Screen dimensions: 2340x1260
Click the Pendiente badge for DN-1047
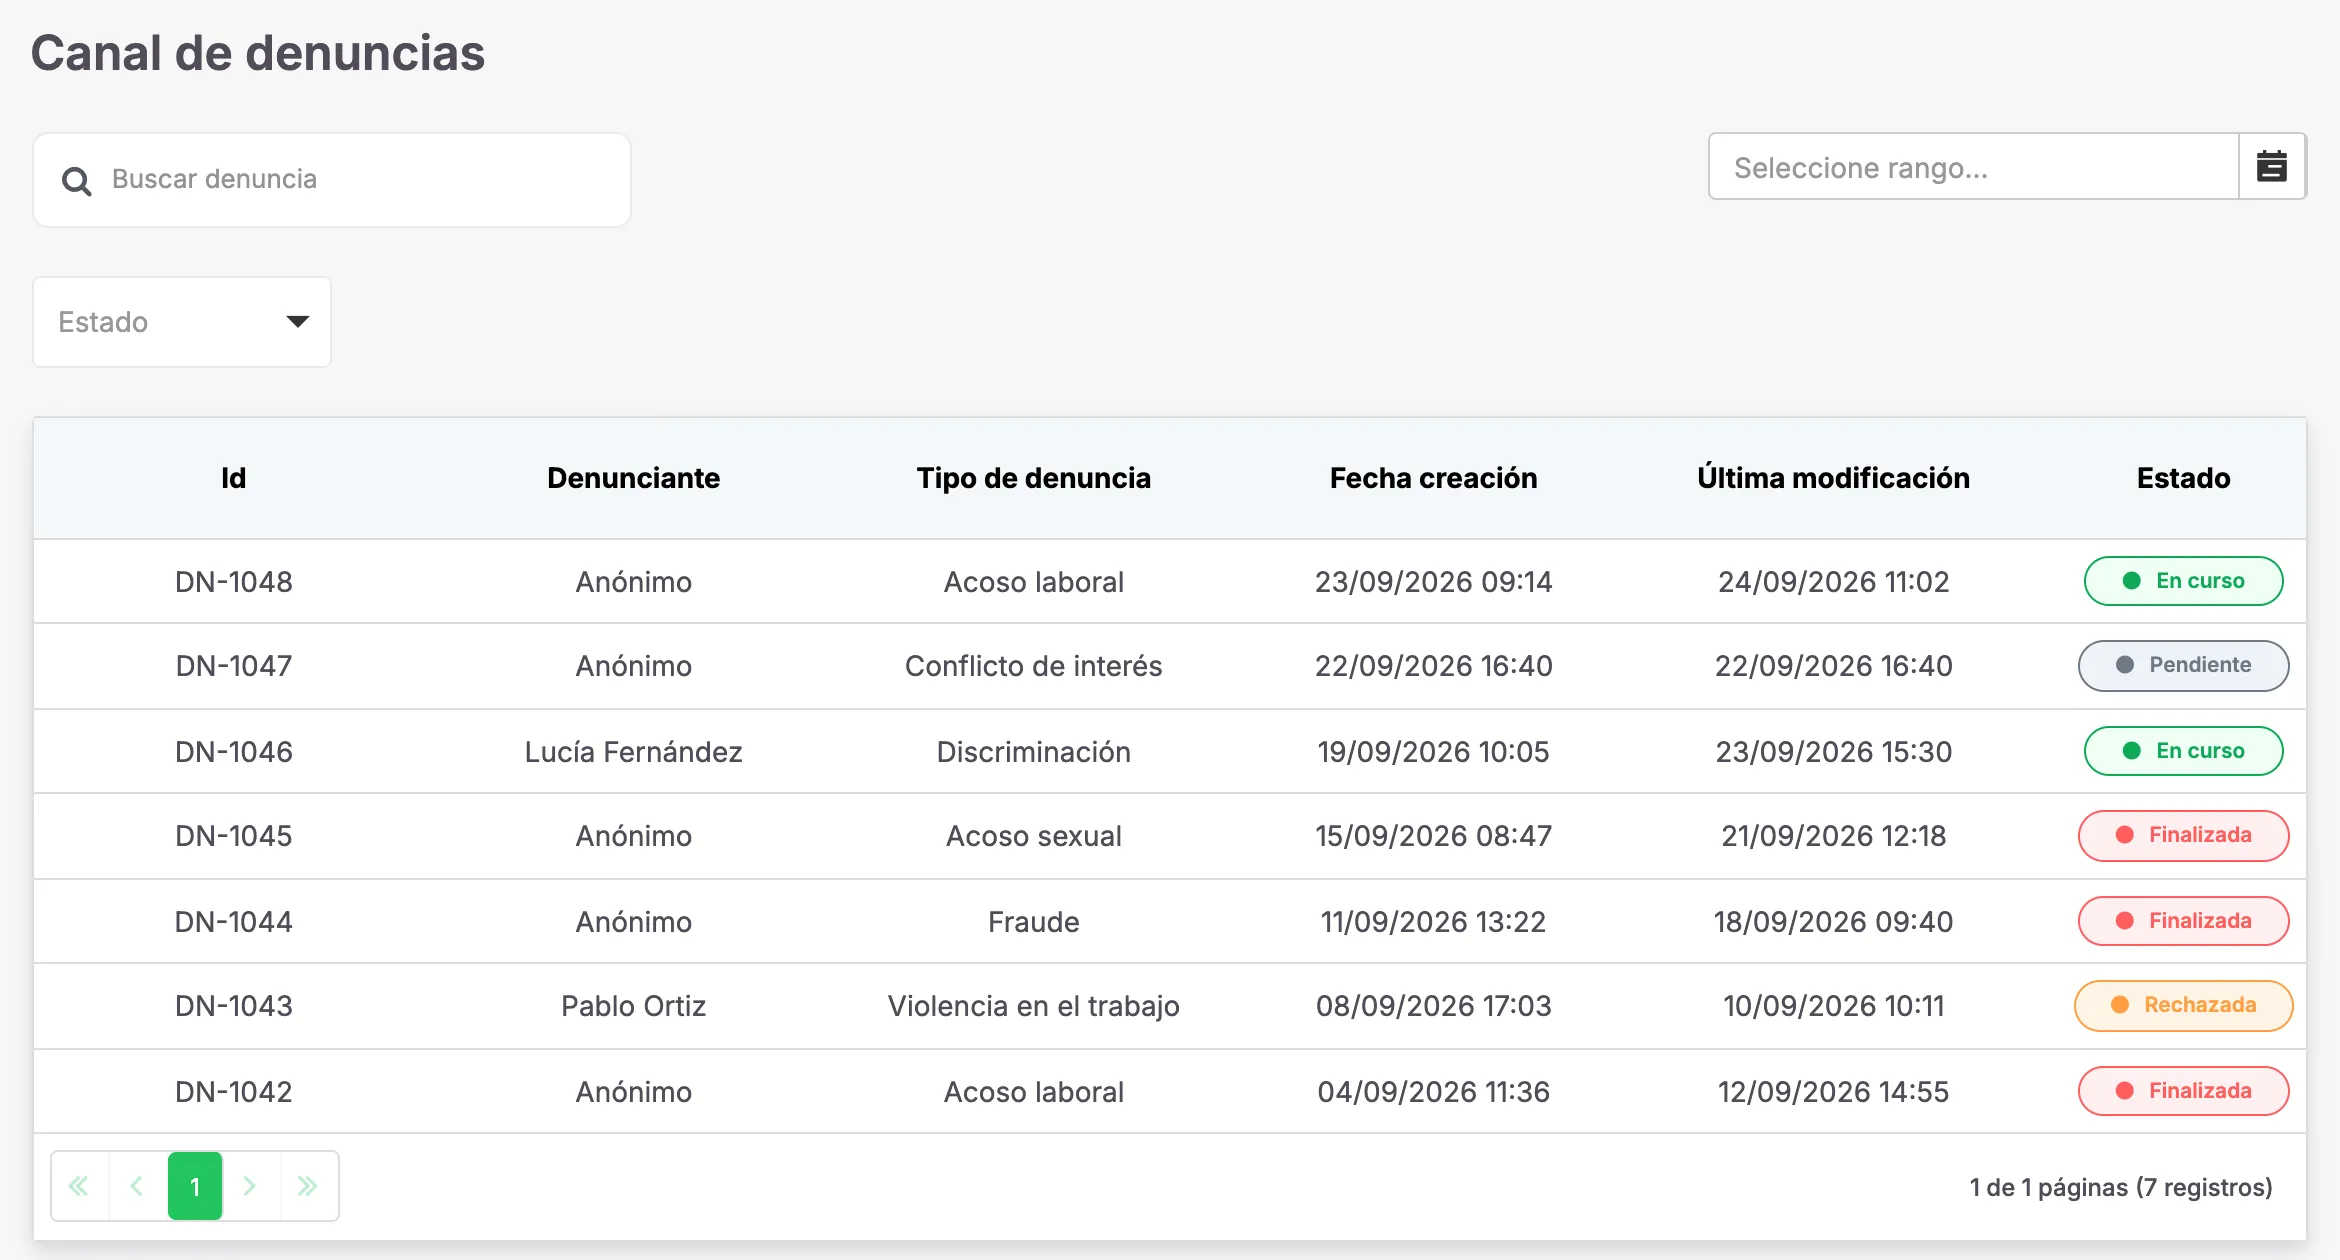tap(2184, 666)
